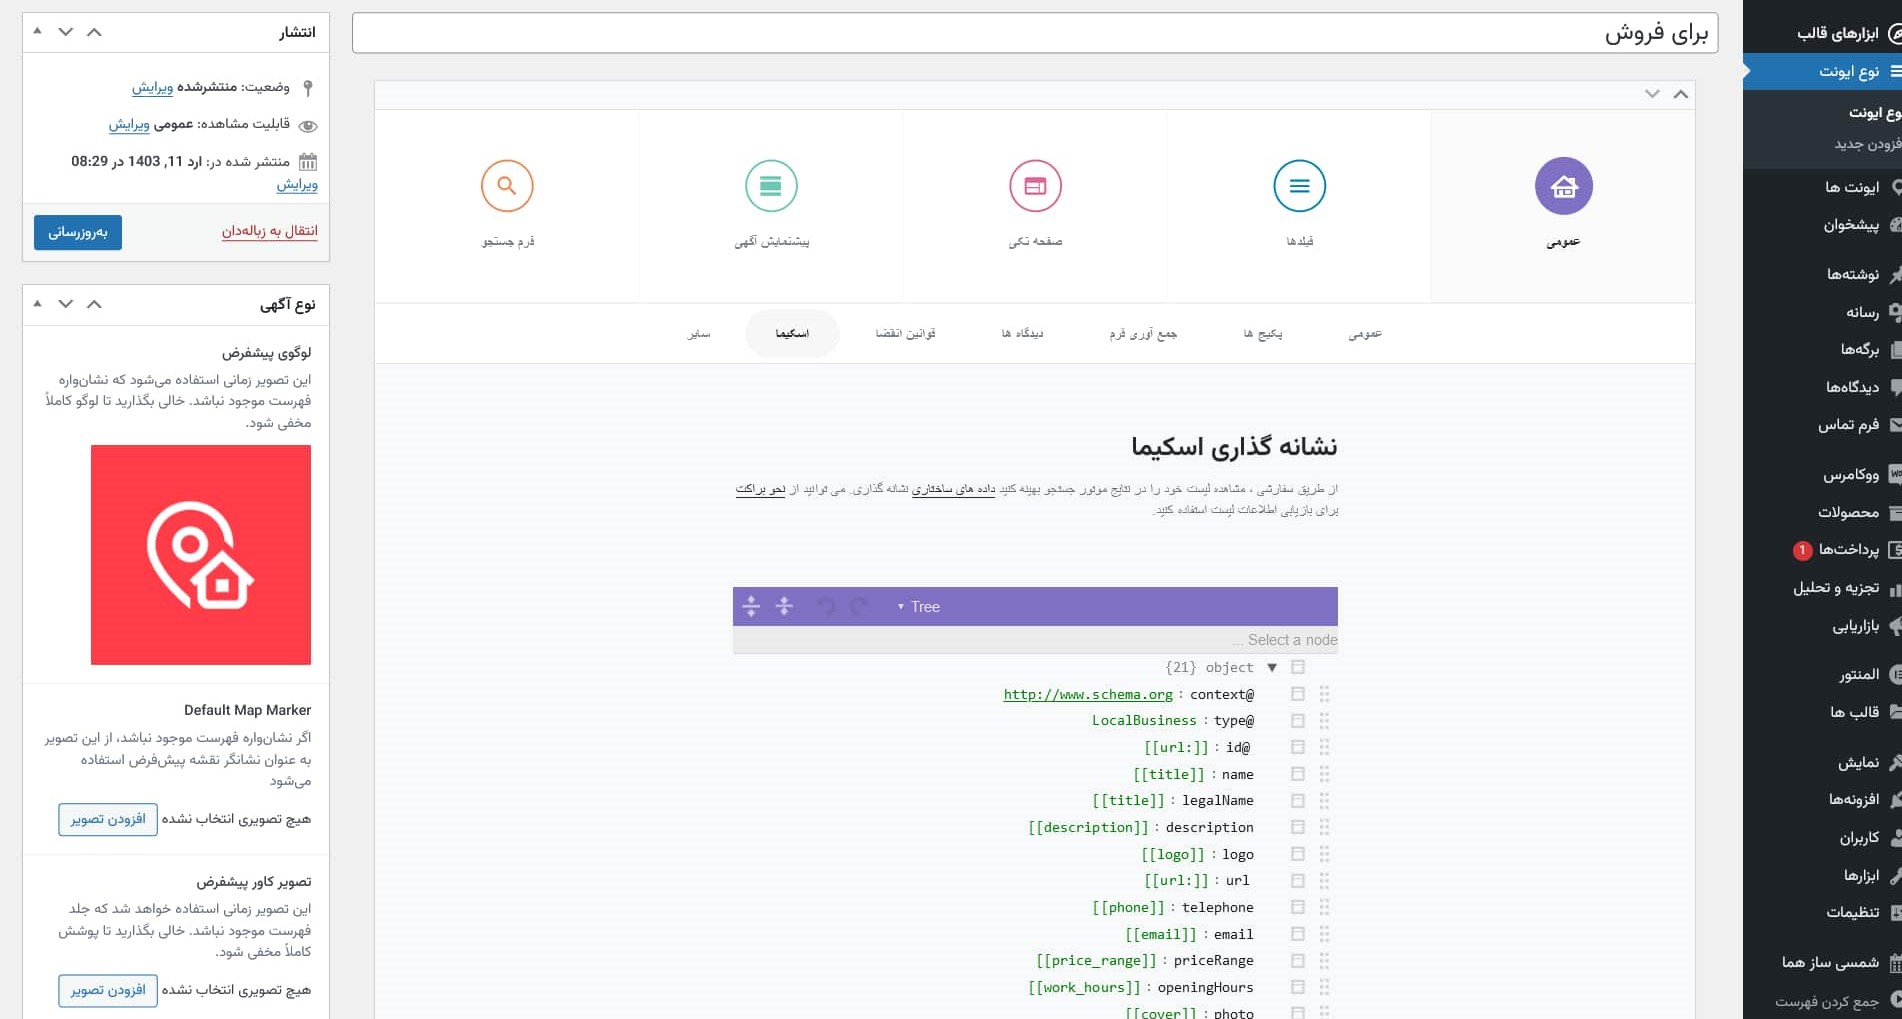1902x1019 pixels.
Task: Click the up arrow of the main settings panel
Action: click(1681, 94)
